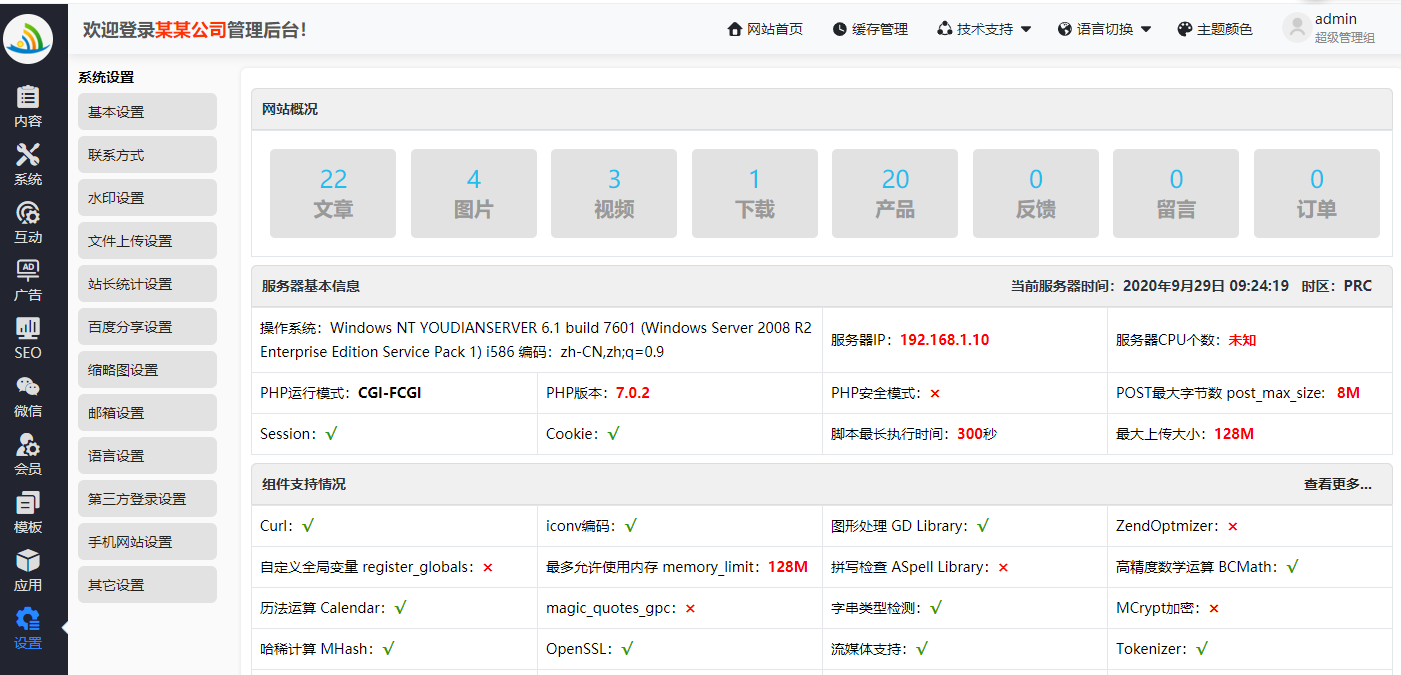The height and width of the screenshot is (675, 1401).
Task: Click the 22 文章 statistics tile
Action: pyautogui.click(x=333, y=194)
